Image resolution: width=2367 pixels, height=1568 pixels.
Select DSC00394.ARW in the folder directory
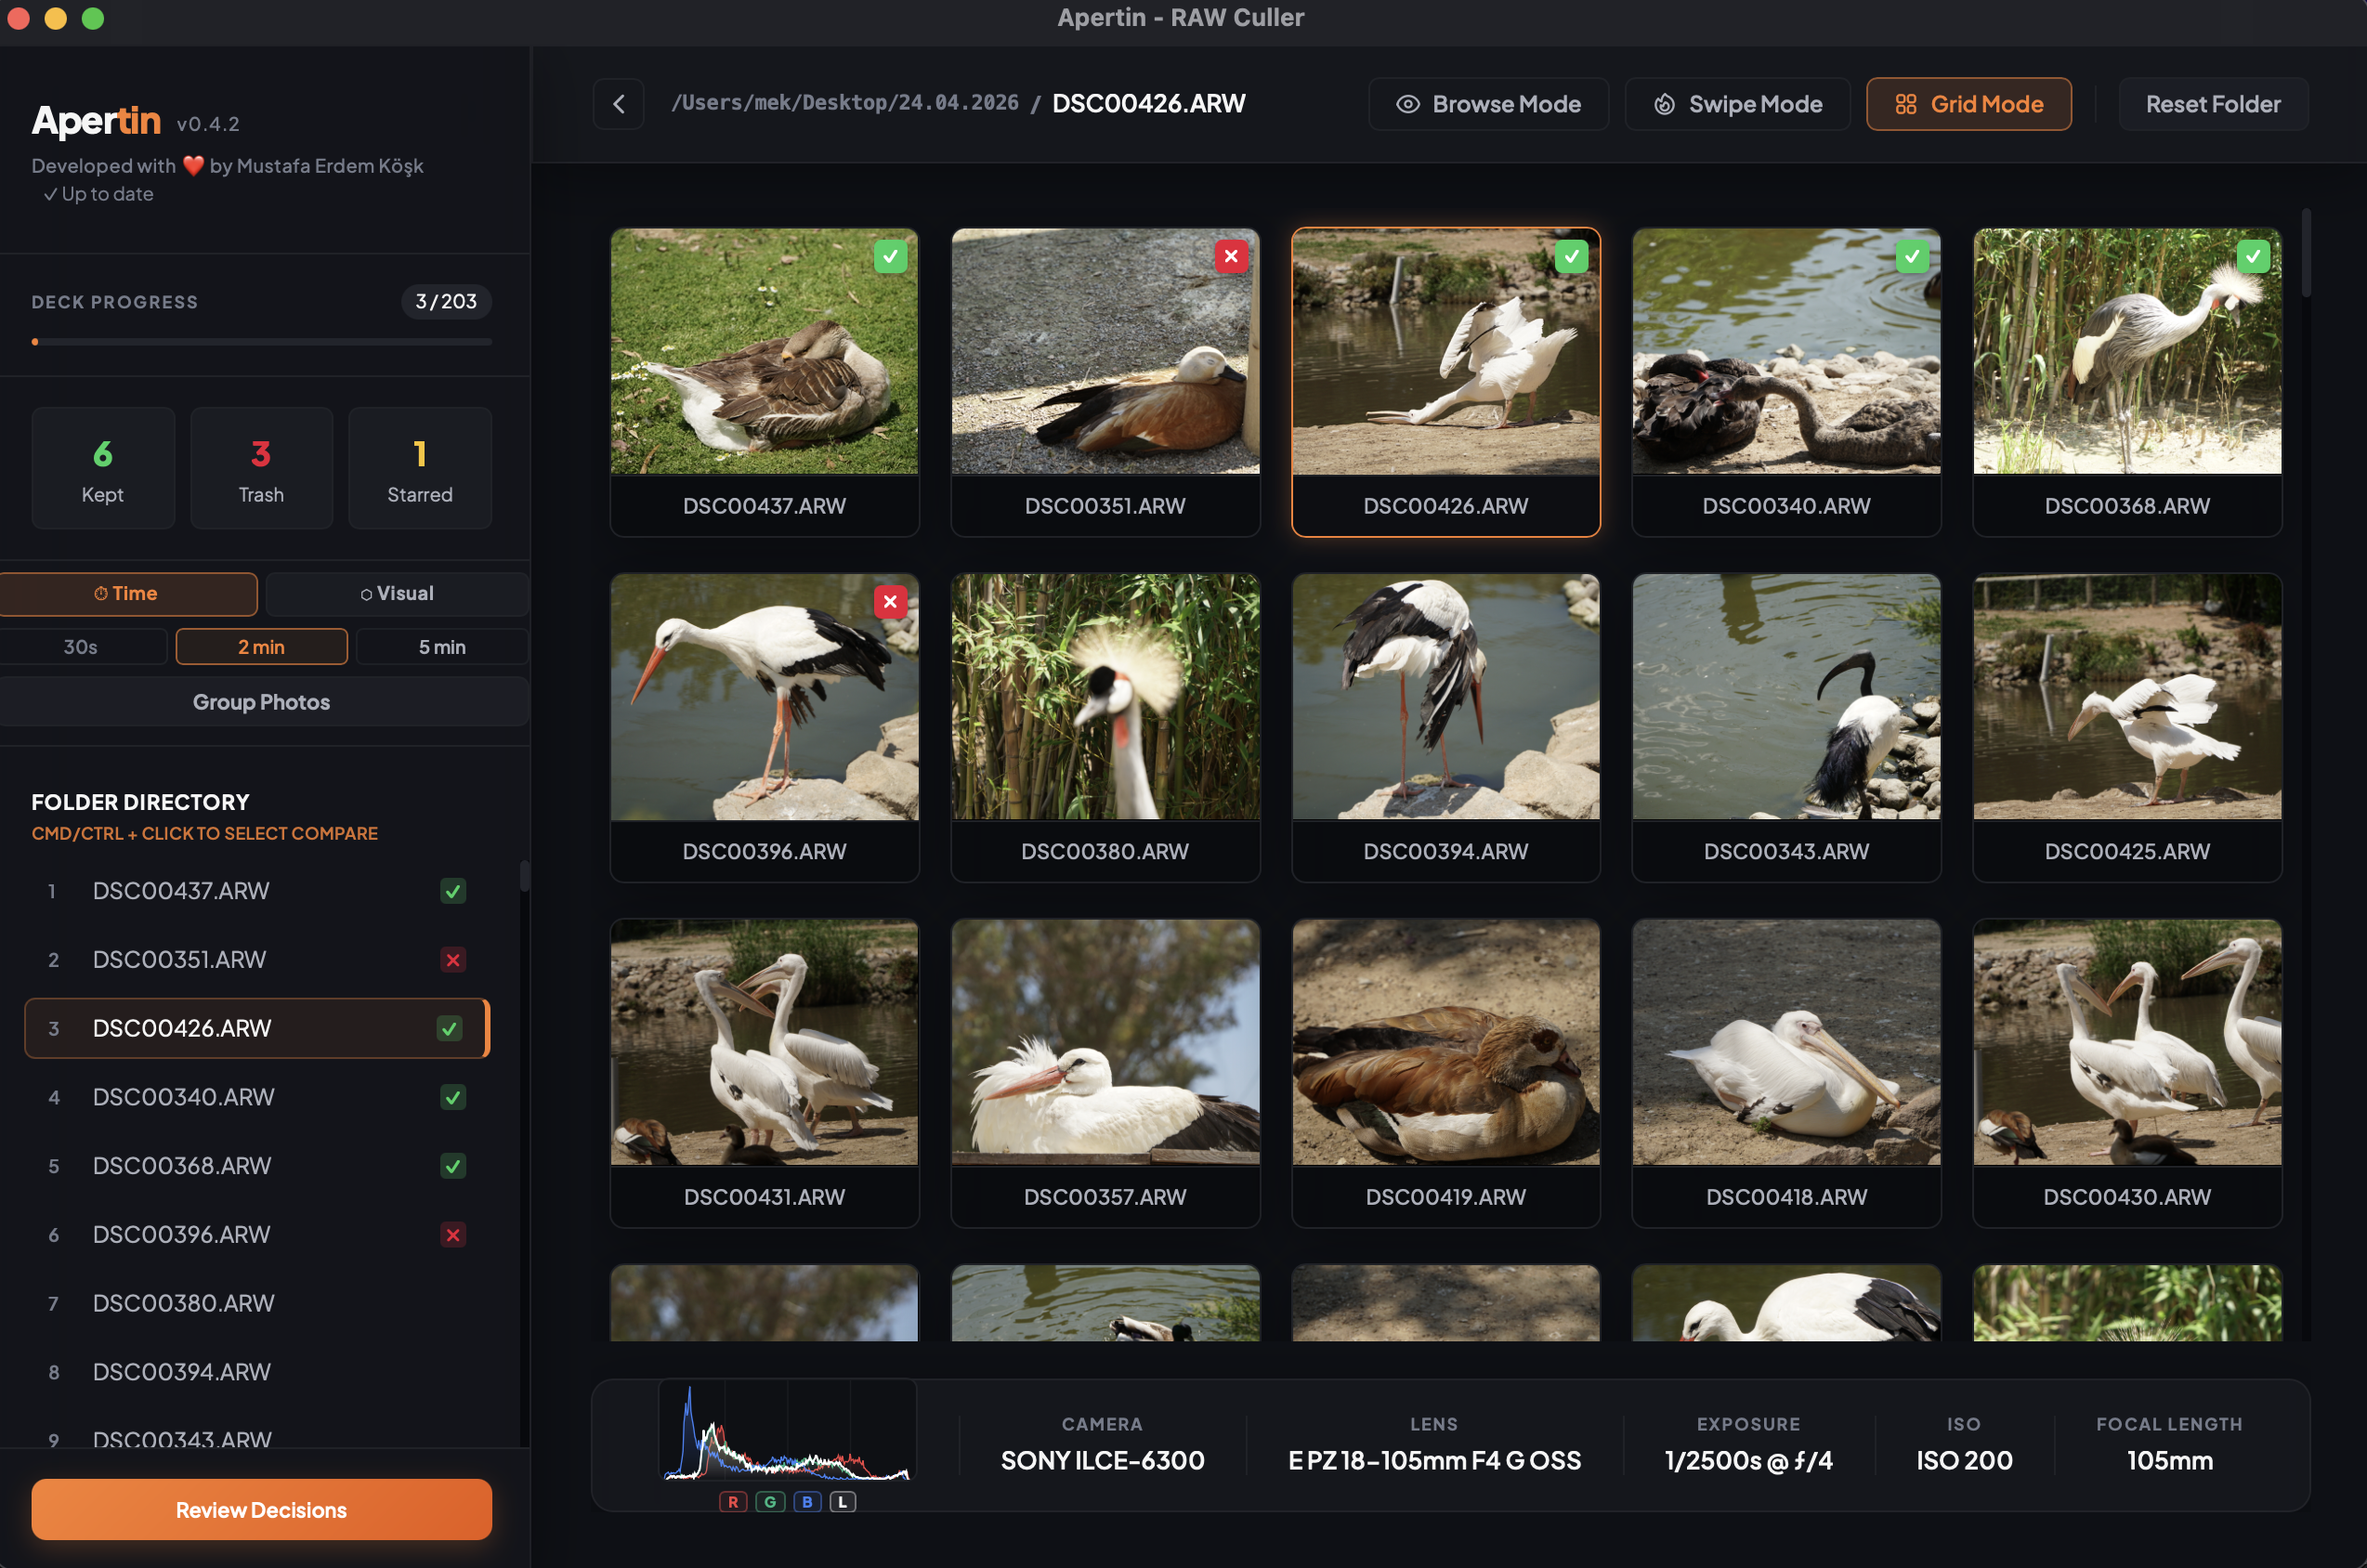click(257, 1372)
